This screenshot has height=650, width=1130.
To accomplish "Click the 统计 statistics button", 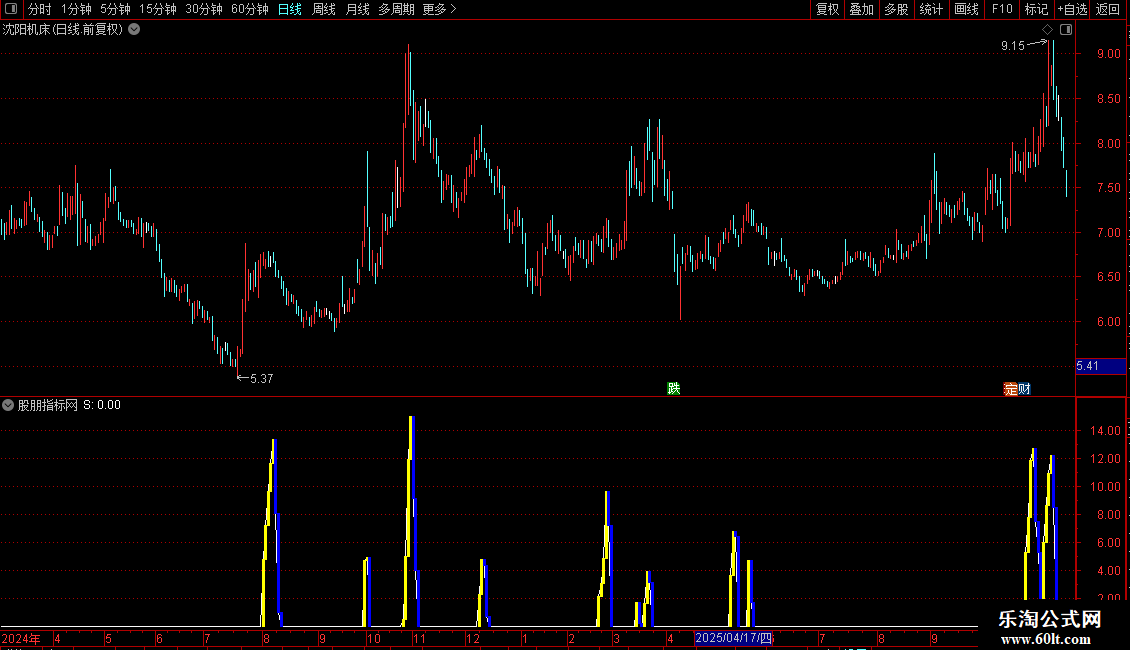I will (x=931, y=9).
